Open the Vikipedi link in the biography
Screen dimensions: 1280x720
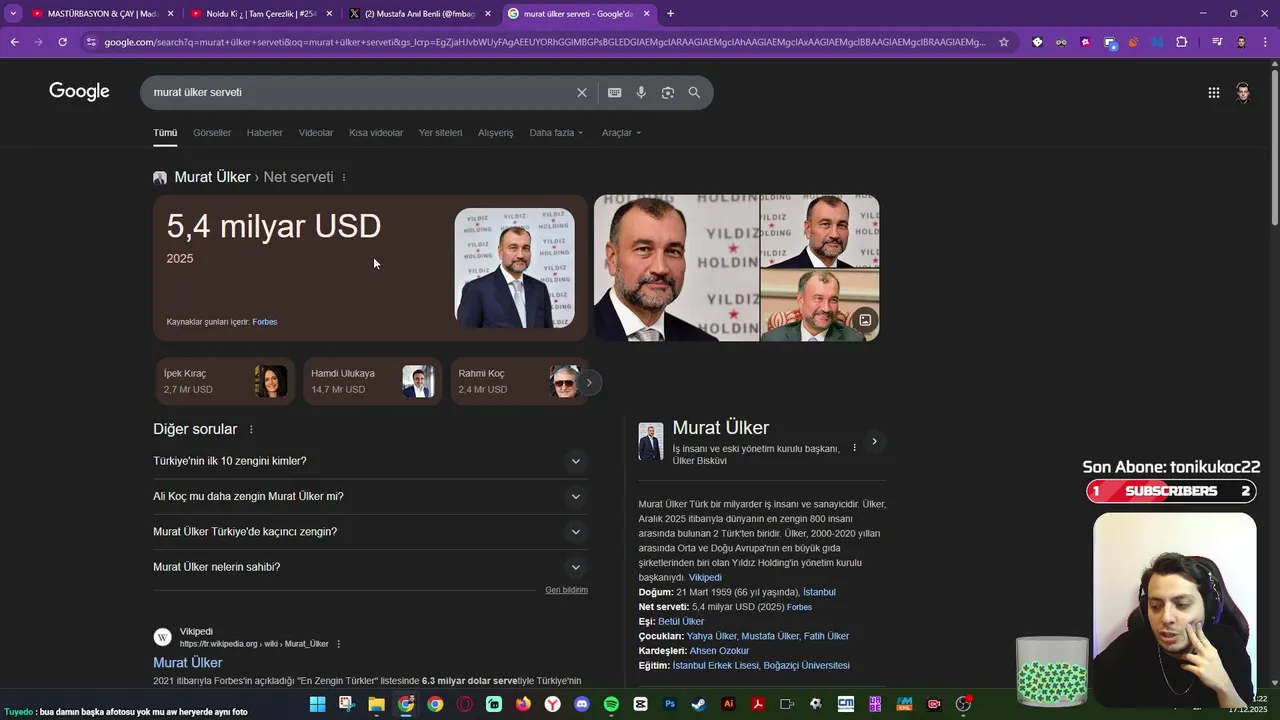pyautogui.click(x=705, y=578)
